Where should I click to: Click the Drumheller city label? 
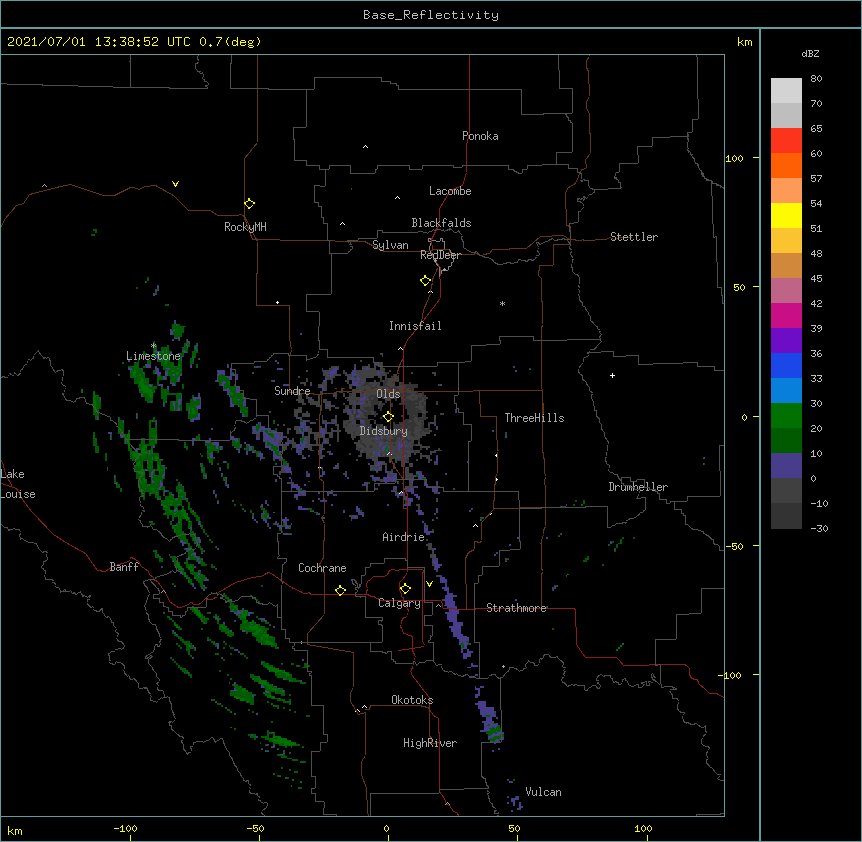point(638,487)
